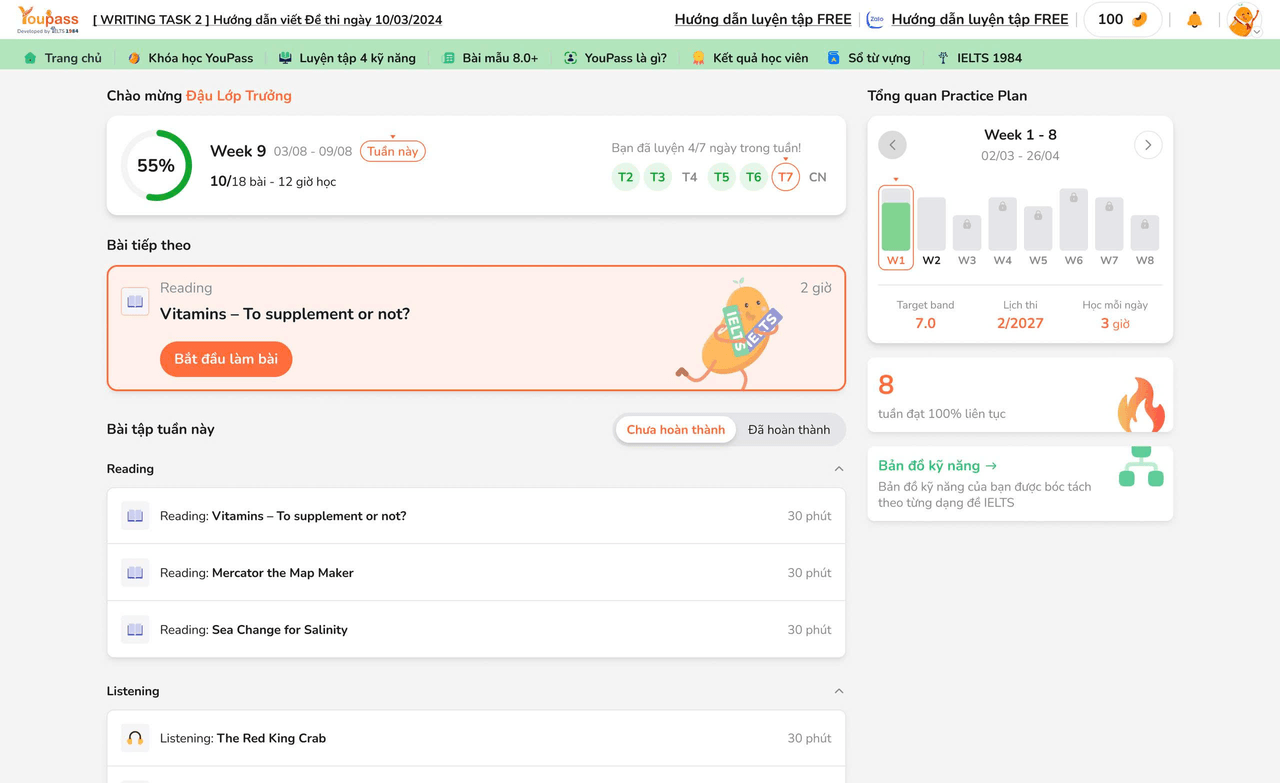
Task: Select day CN in week tracker
Action: point(818,177)
